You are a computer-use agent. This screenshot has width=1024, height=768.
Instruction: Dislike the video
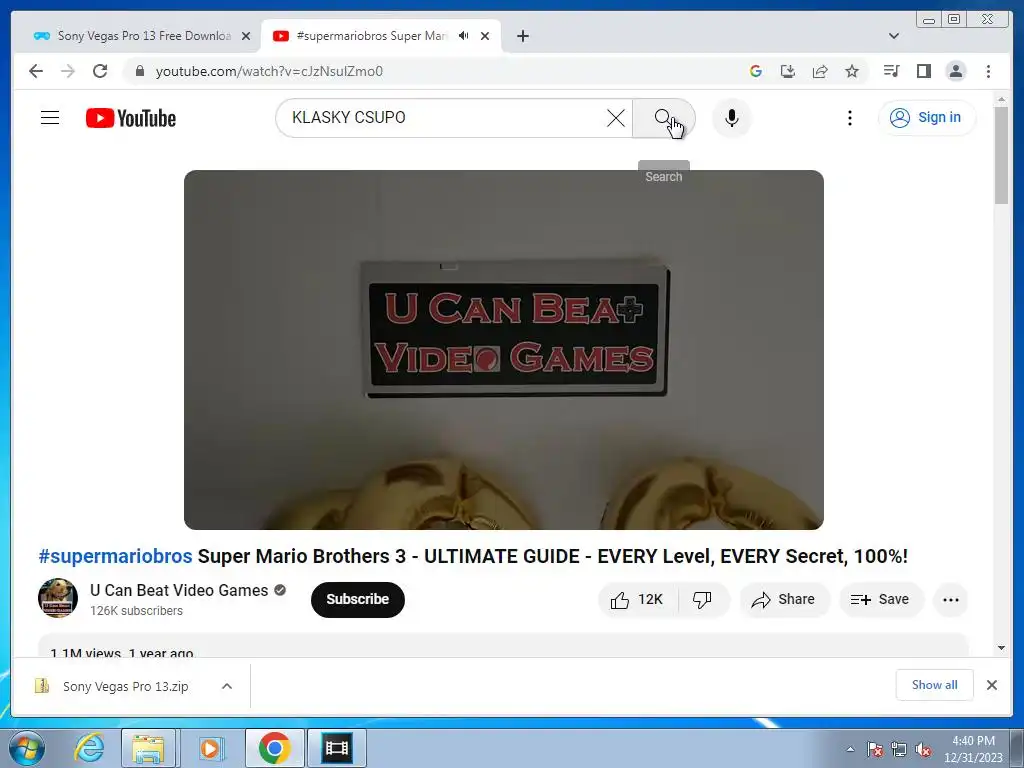pos(703,600)
